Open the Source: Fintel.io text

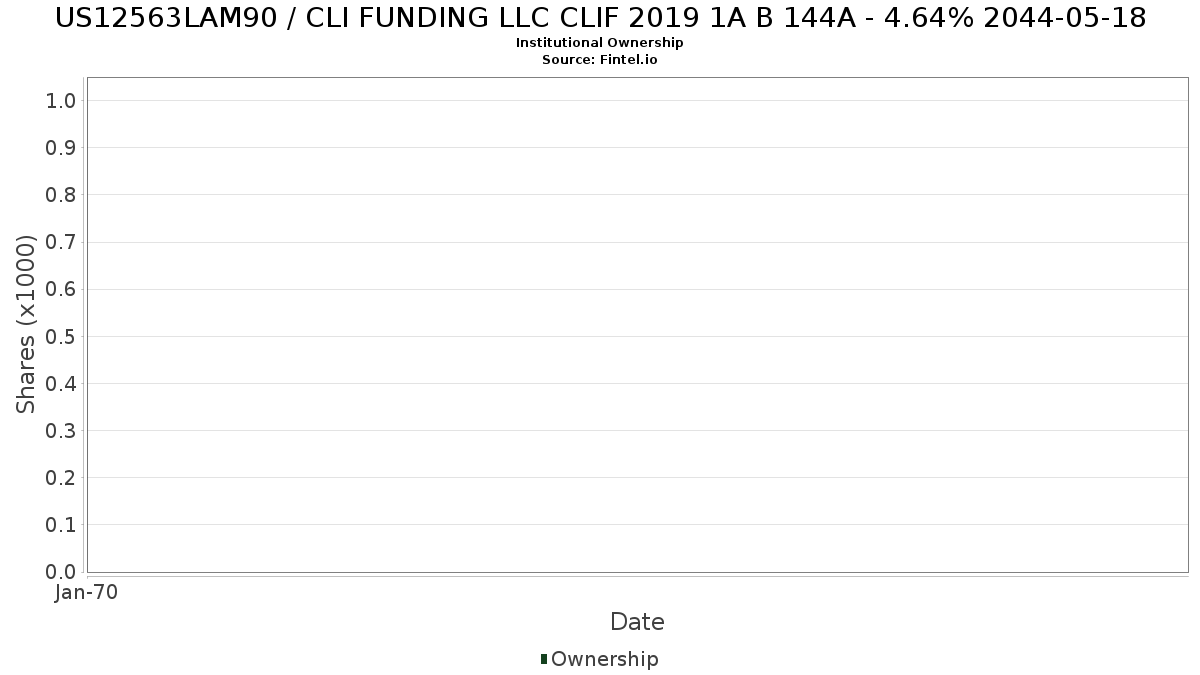click(600, 60)
